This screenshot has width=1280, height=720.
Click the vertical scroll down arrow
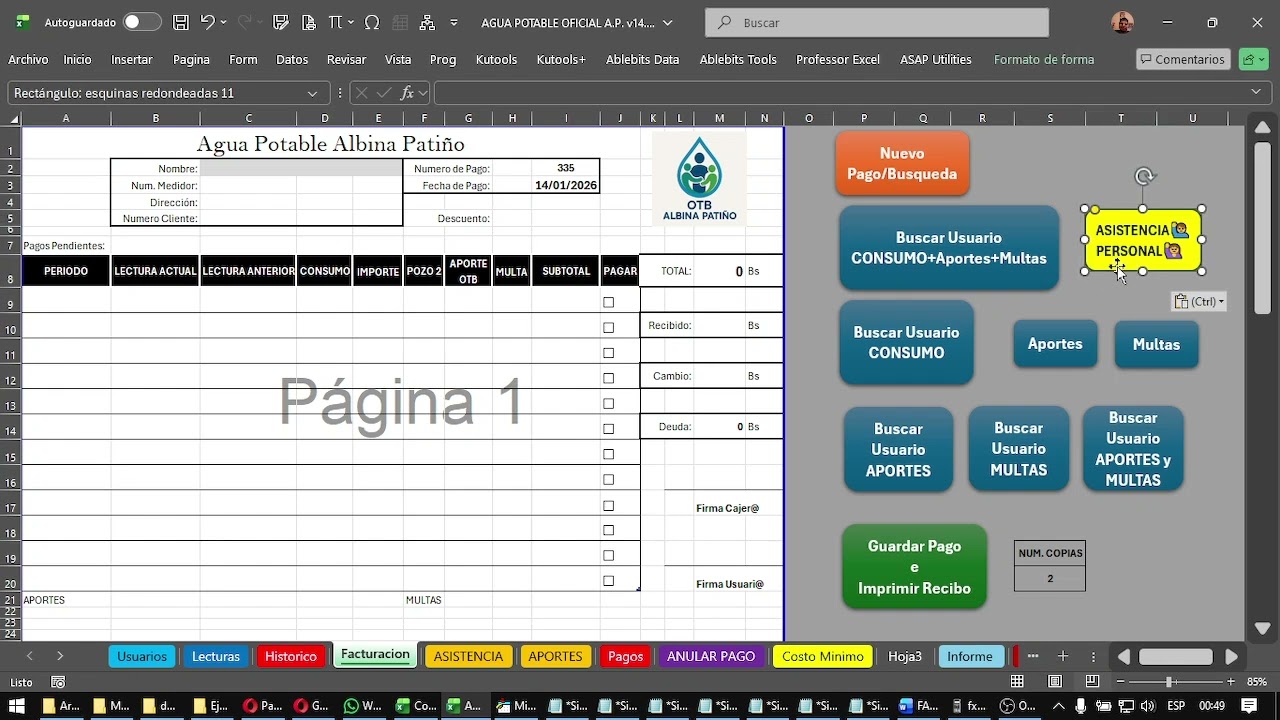(x=1262, y=629)
